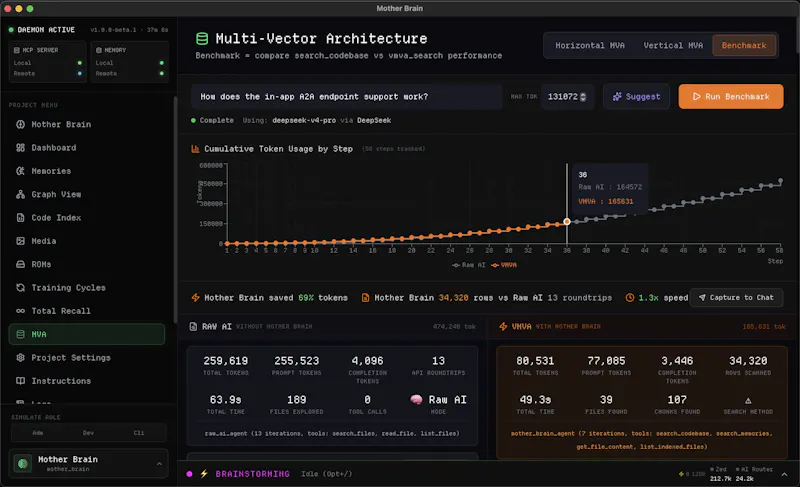Screen dimensions: 800x487
Task: Click the benchmark question input field
Action: click(347, 97)
